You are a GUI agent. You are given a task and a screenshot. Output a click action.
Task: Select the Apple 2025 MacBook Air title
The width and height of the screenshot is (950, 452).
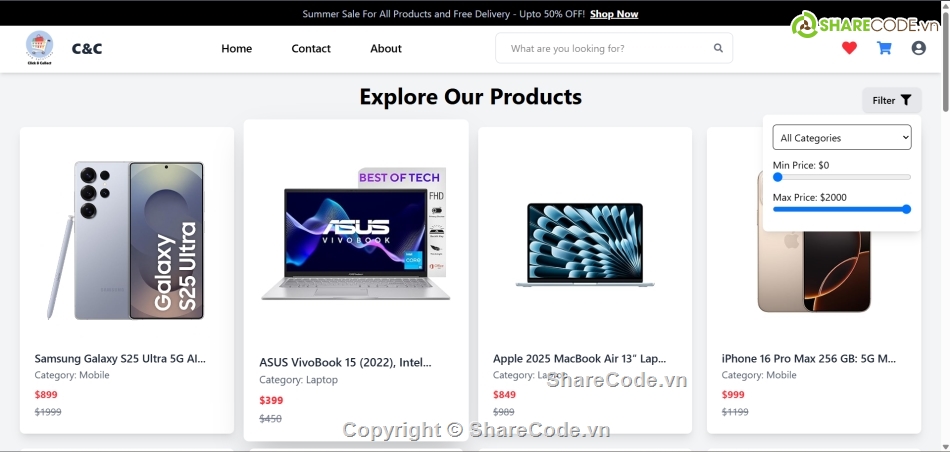[x=579, y=359]
